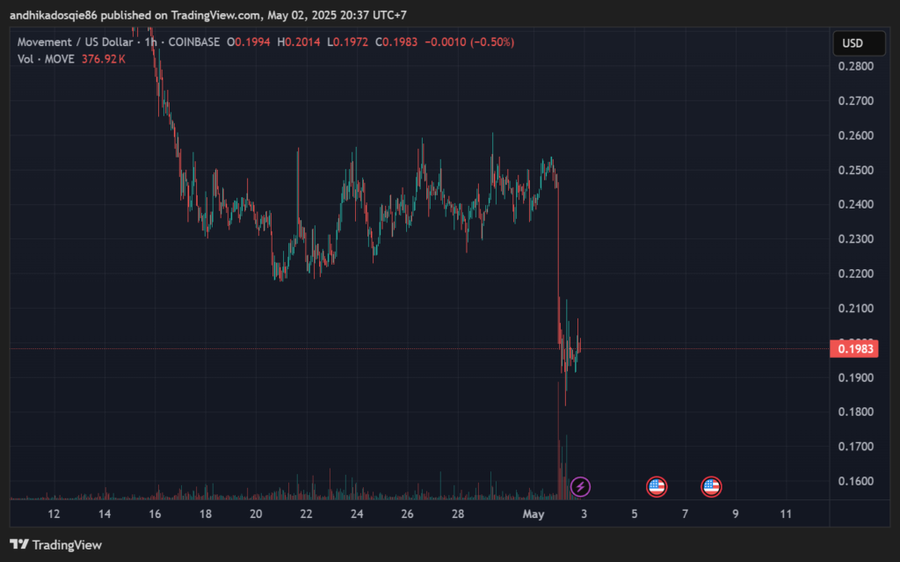
Task: Click date 16 on the time axis
Action: click(x=155, y=514)
